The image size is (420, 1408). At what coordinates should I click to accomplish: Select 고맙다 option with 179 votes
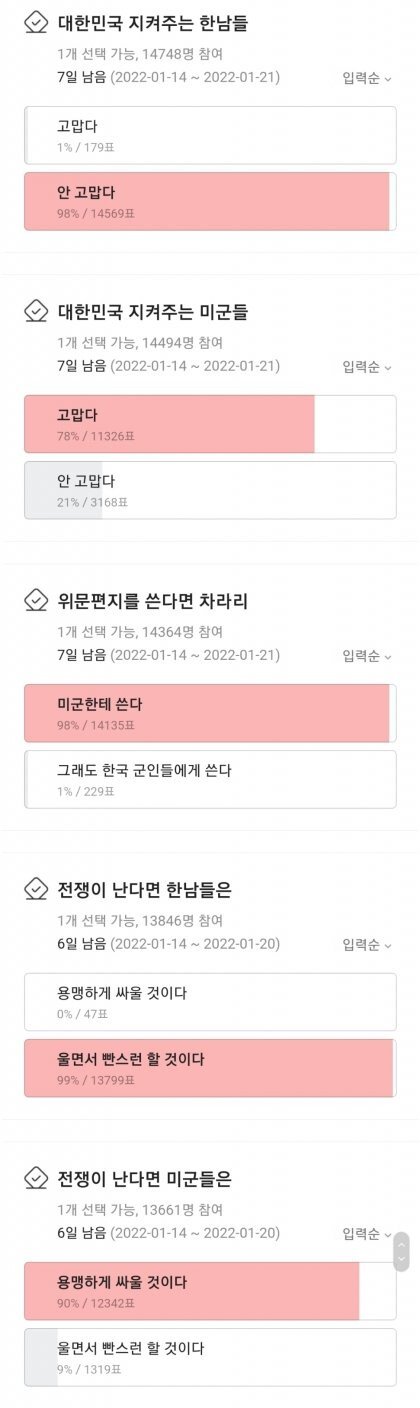(x=210, y=136)
